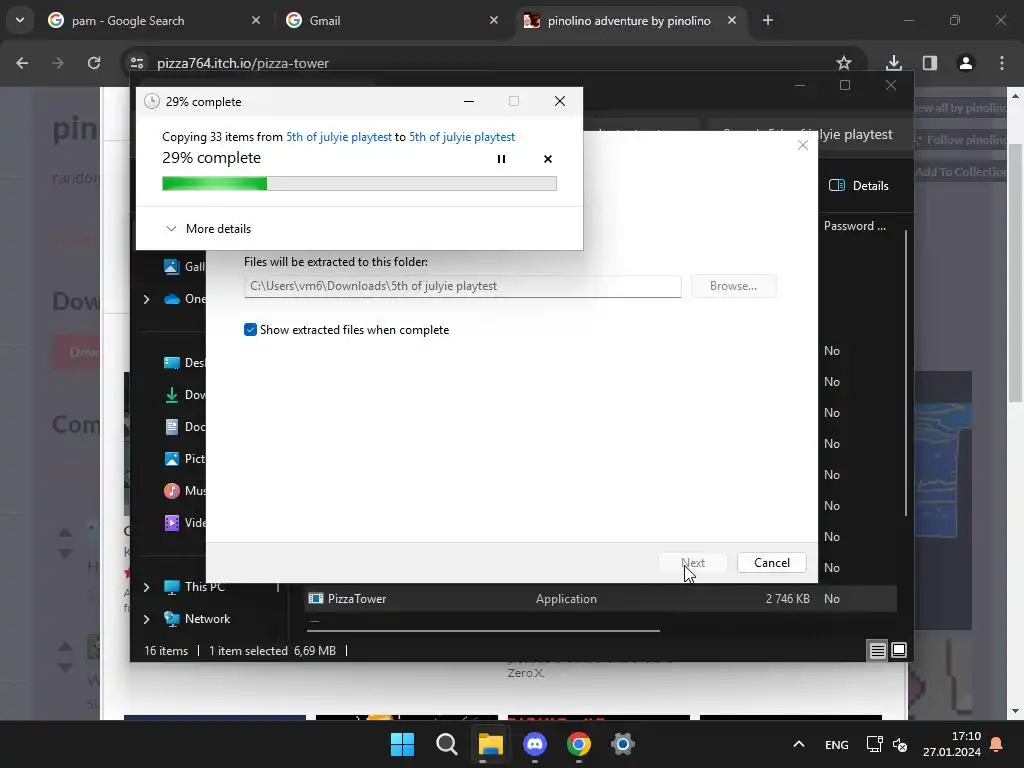Close the extract wizard with its X
1024x768 pixels.
803,145
